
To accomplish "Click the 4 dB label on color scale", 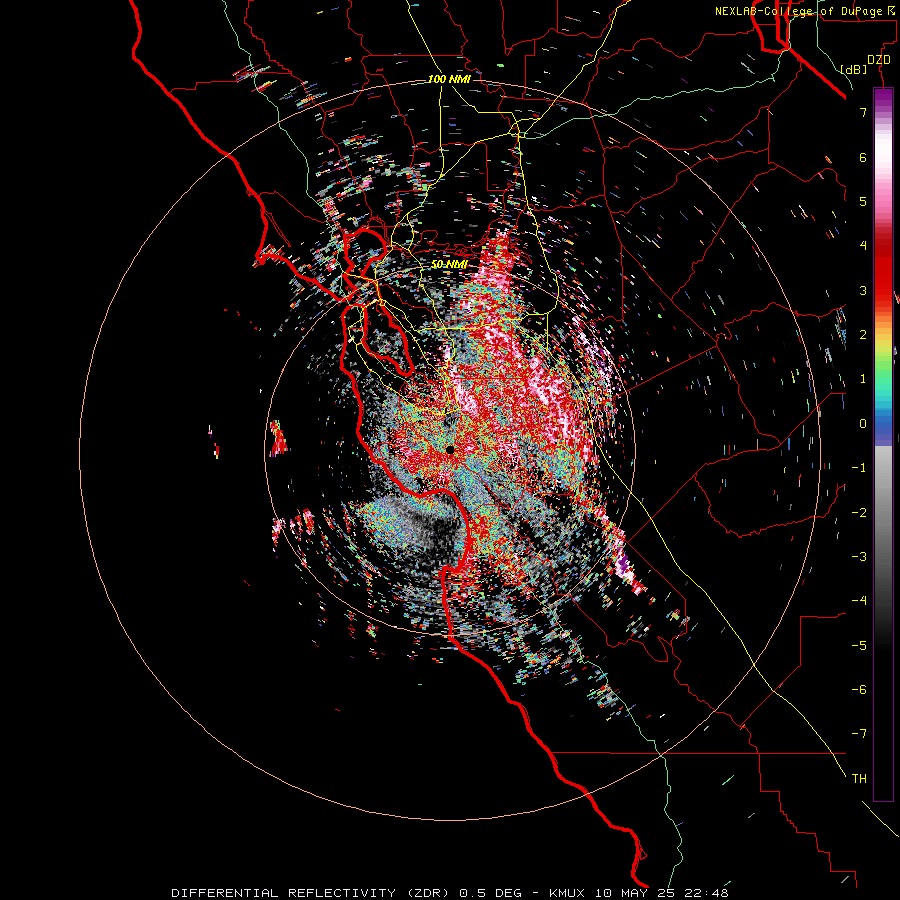I will 863,246.
